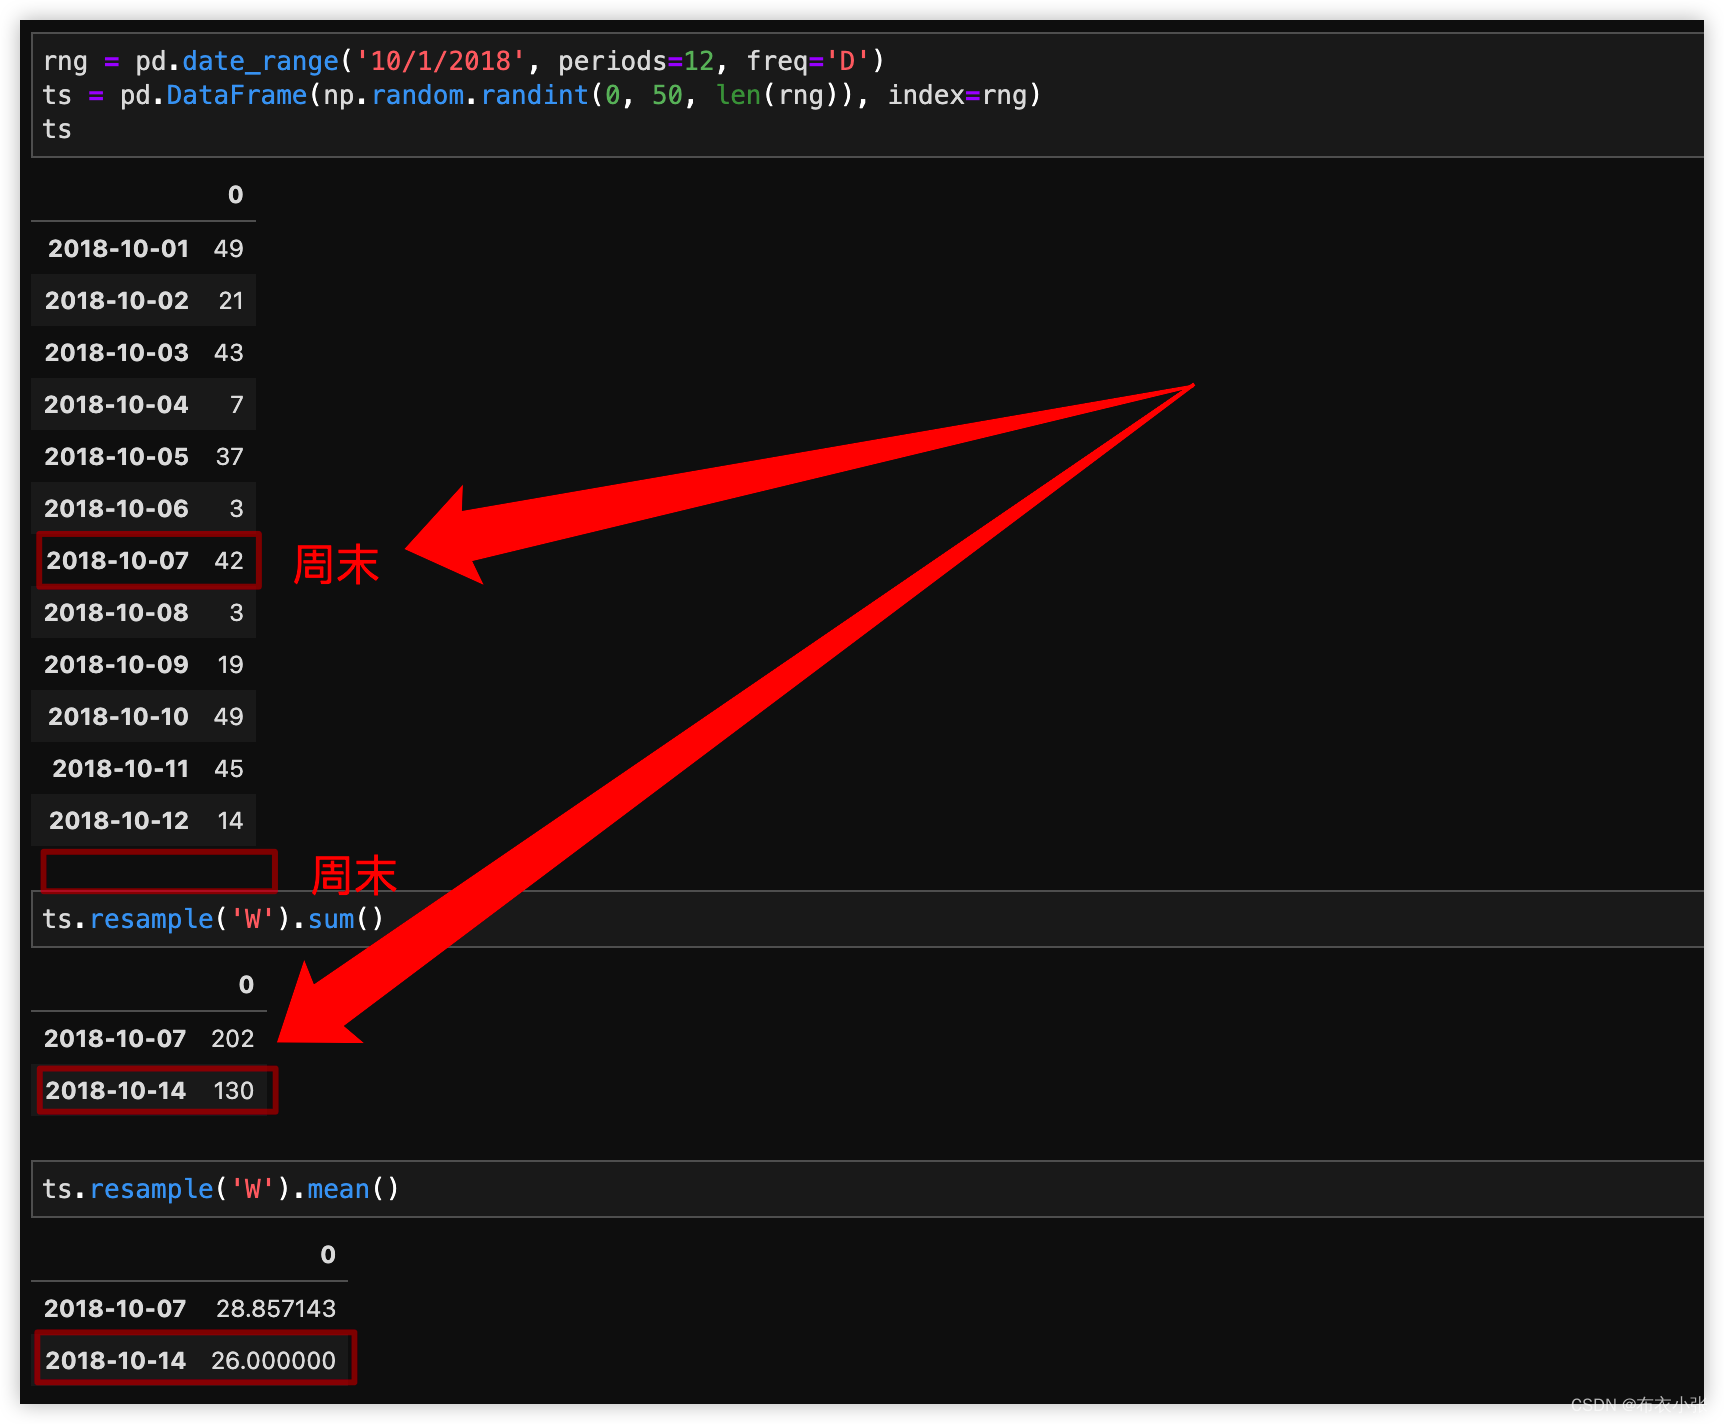Select the 2018-10-11 row label
The image size is (1724, 1424).
(x=121, y=769)
